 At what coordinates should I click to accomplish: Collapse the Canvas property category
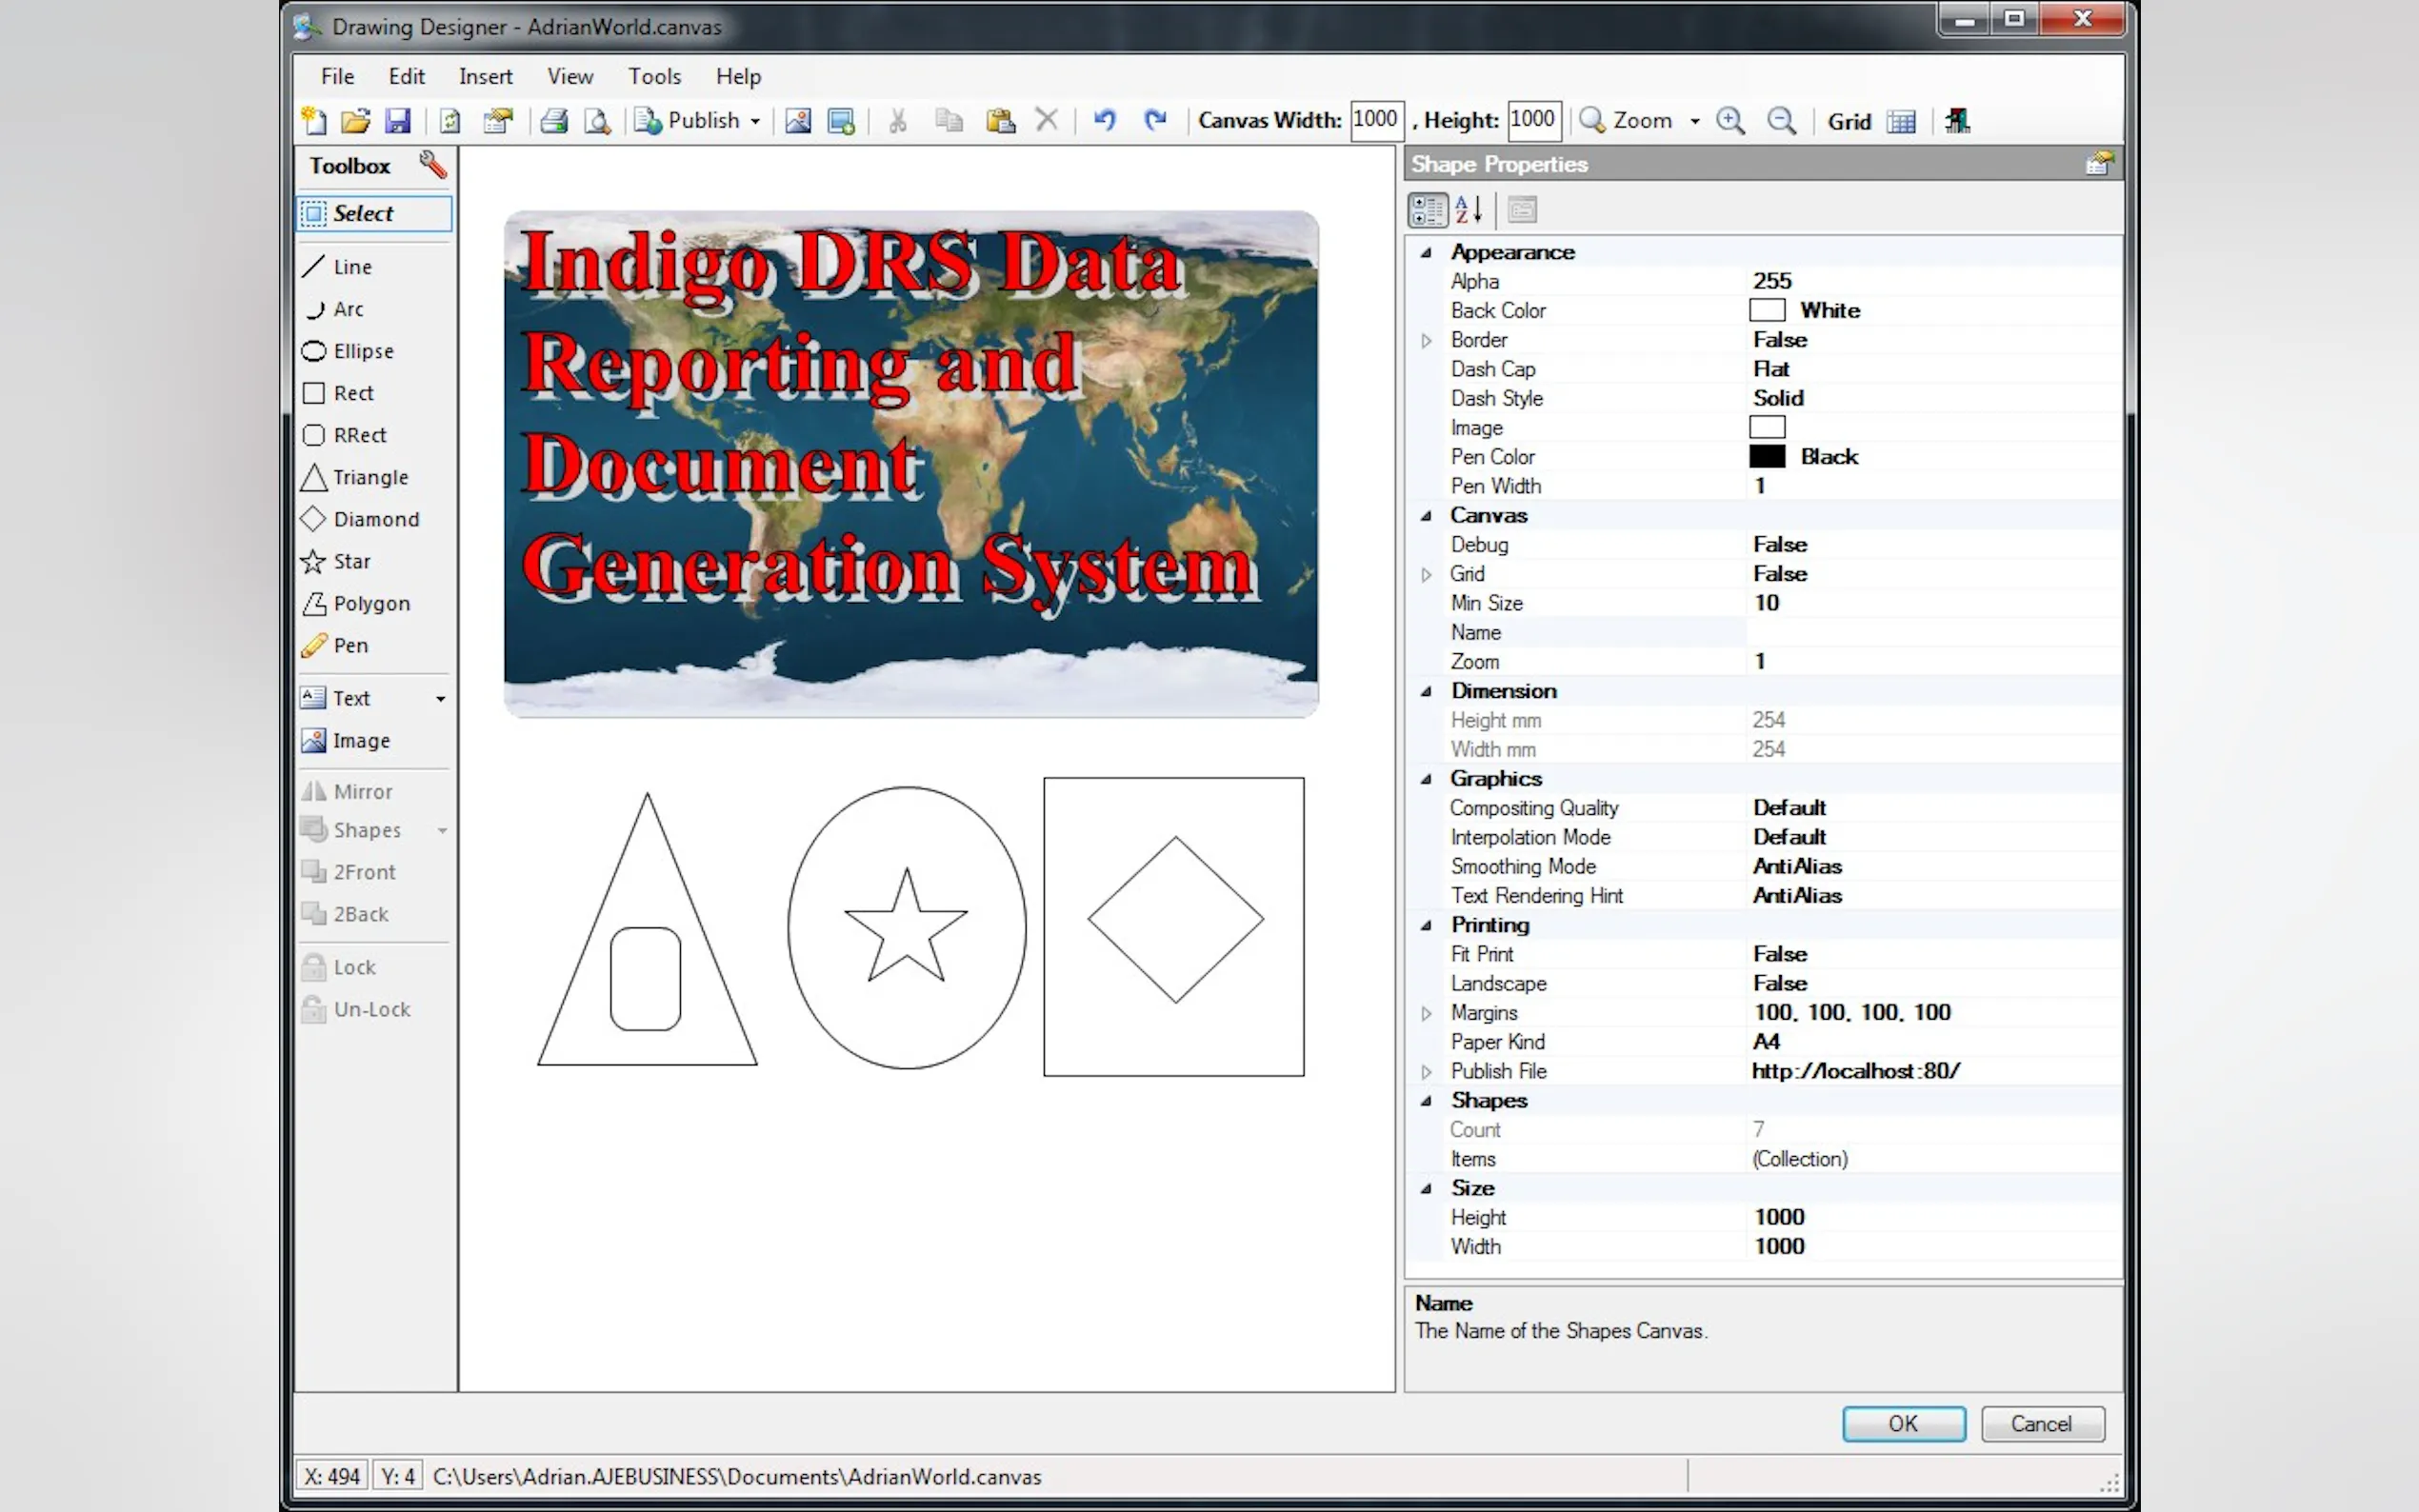pyautogui.click(x=1426, y=516)
